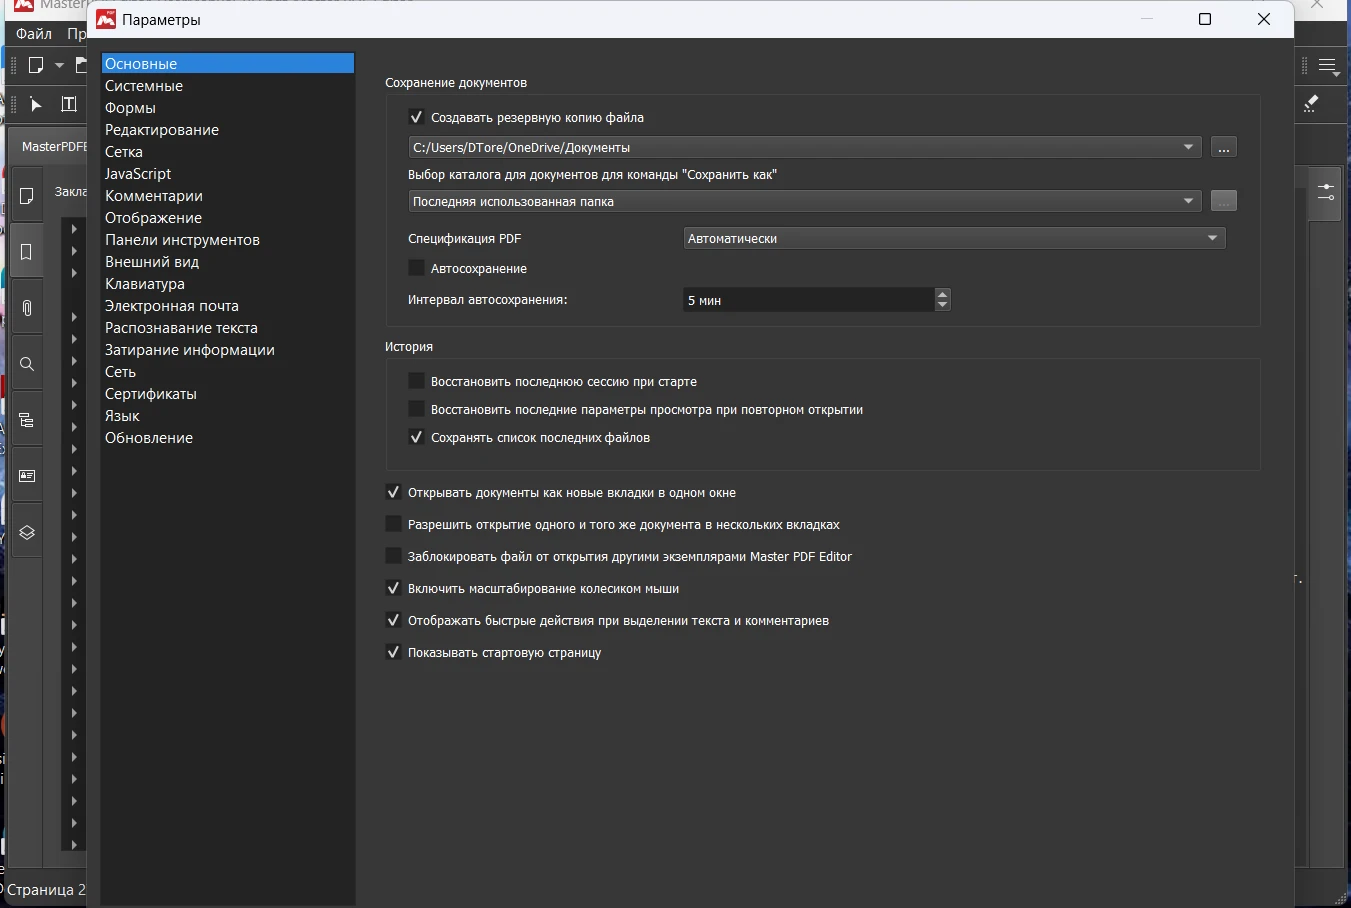
Task: Switch to Распознавание текста settings section
Action: click(x=181, y=328)
